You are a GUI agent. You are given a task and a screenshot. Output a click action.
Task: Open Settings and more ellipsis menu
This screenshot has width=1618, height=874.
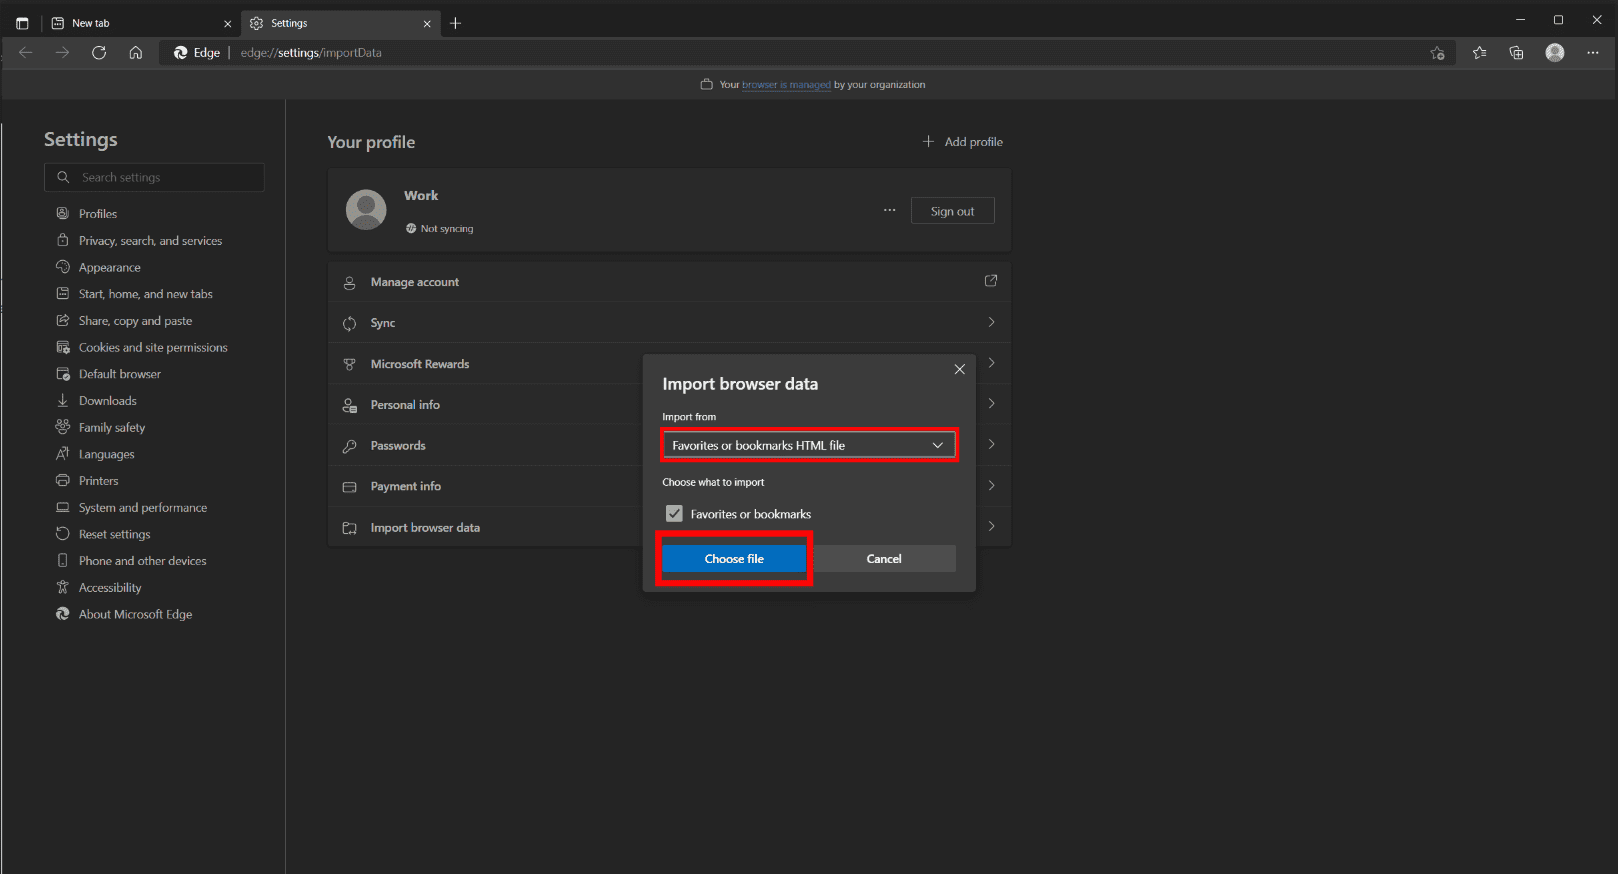click(1593, 53)
